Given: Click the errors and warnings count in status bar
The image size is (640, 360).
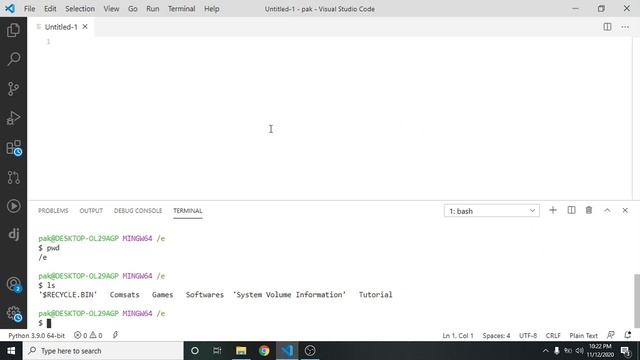Looking at the screenshot, I should tap(88, 336).
